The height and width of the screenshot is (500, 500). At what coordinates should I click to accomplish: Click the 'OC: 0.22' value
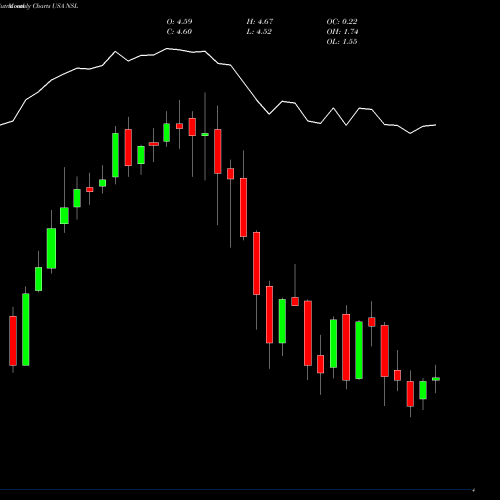tap(342, 22)
